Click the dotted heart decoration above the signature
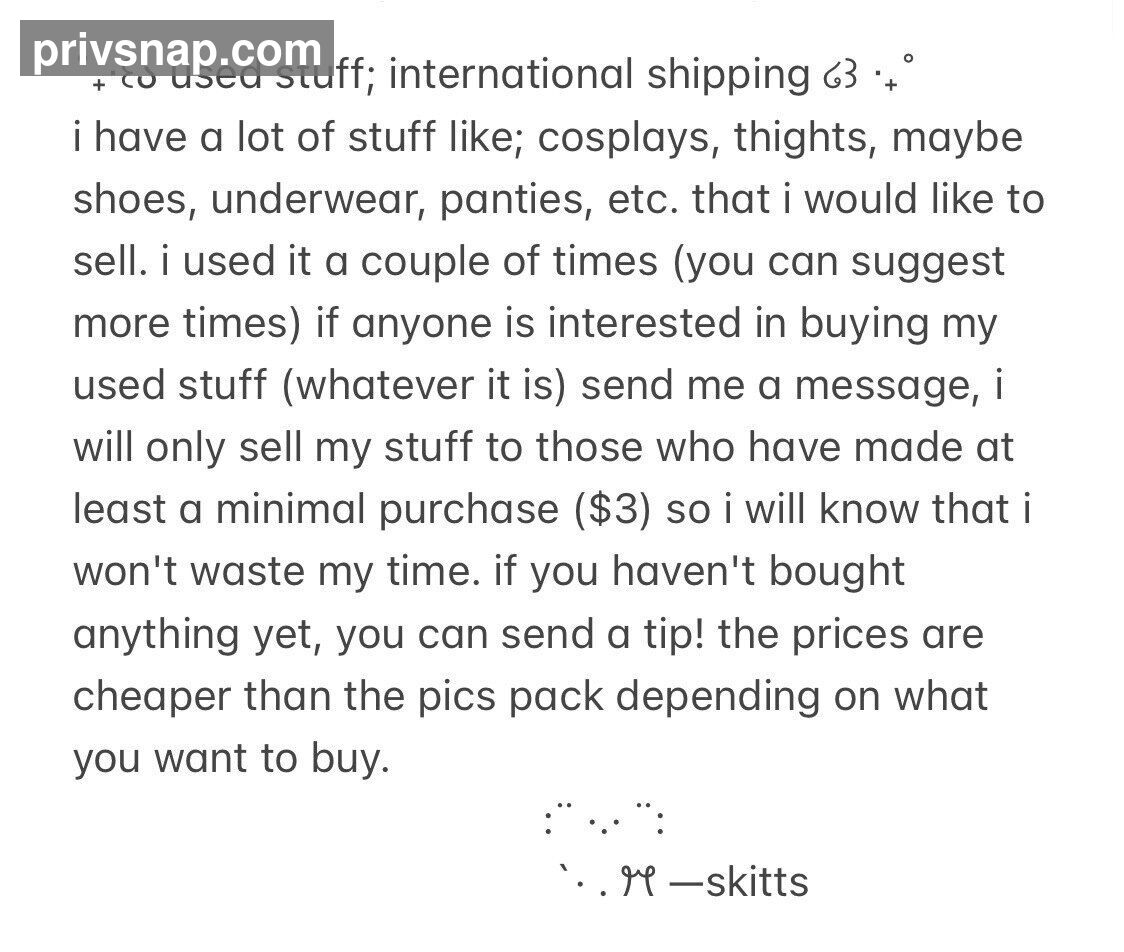The width and height of the screenshot is (1124, 952). tap(605, 820)
